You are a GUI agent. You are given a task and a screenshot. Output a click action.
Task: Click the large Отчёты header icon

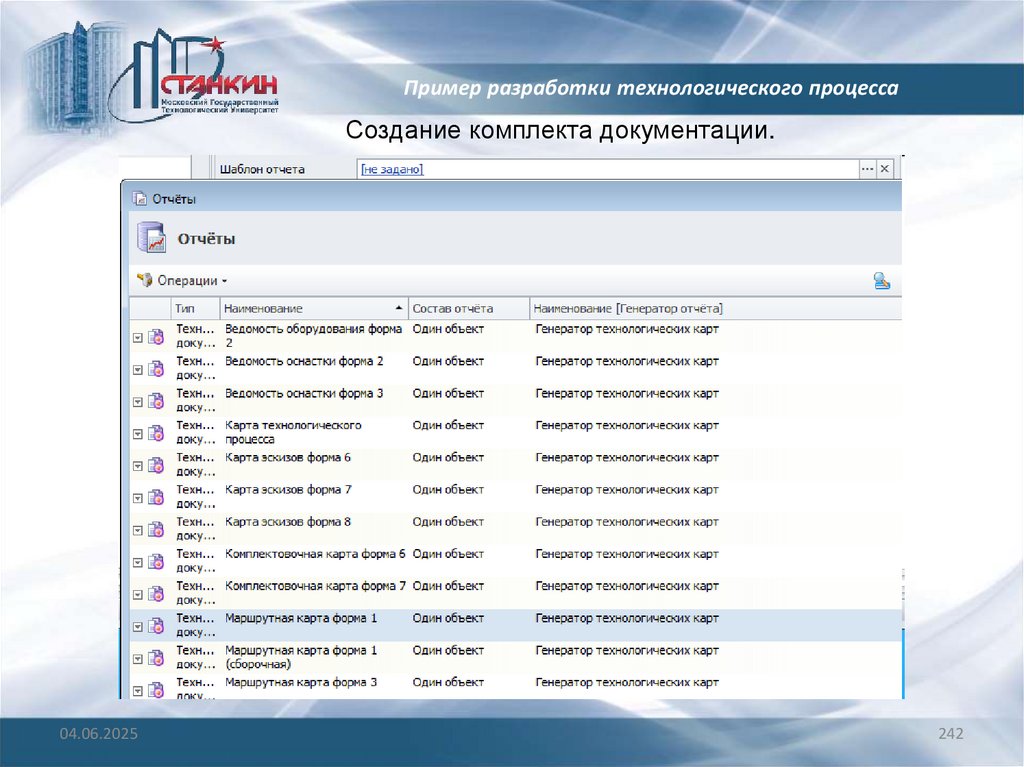tap(150, 239)
